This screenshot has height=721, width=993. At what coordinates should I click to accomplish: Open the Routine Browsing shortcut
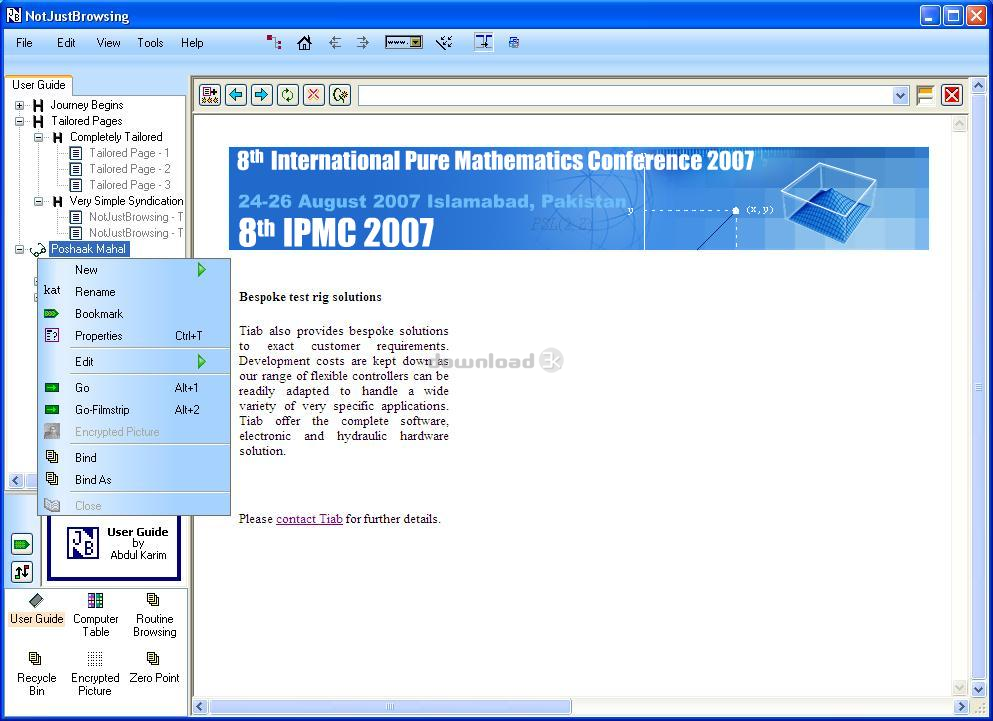(155, 615)
